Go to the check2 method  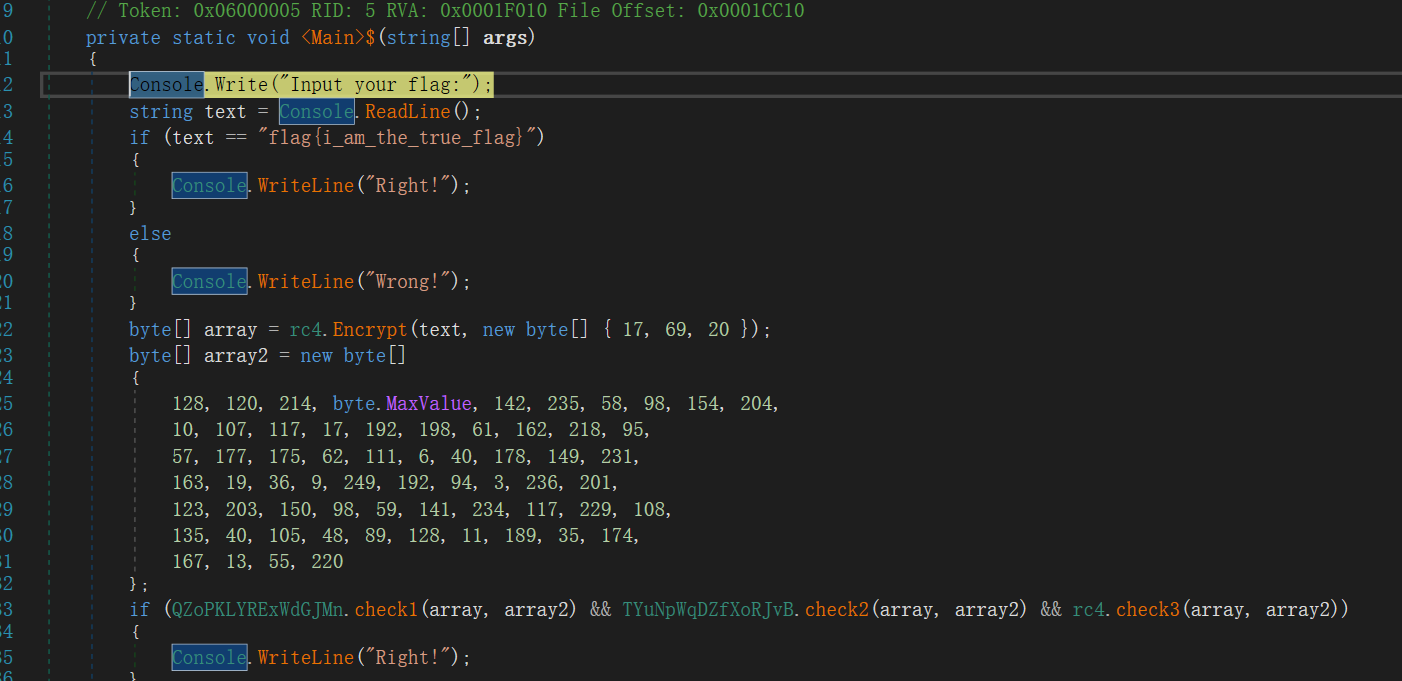836,610
